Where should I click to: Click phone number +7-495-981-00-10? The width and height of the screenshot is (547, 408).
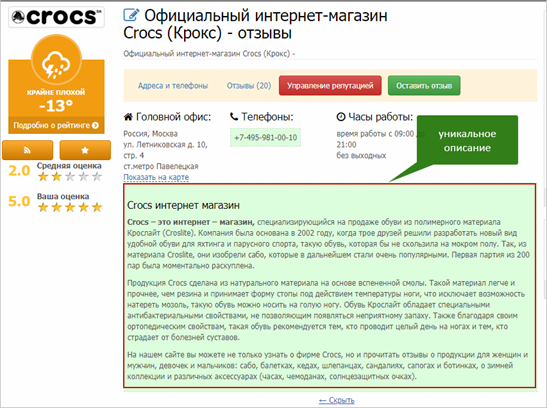tap(265, 137)
